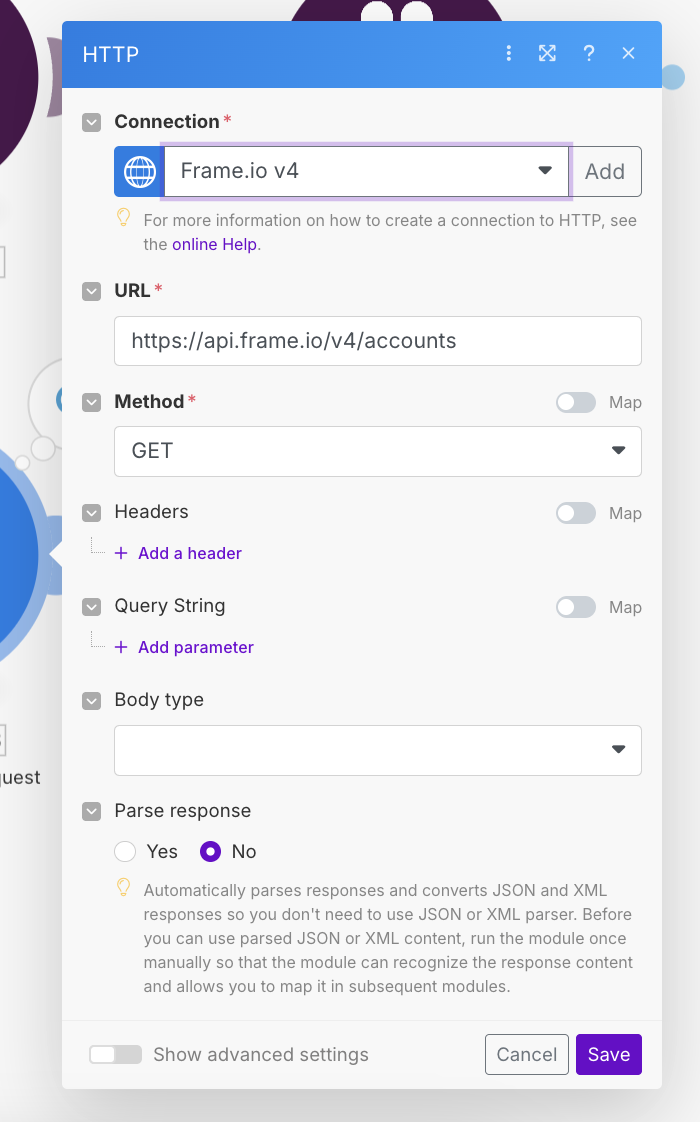Toggle Map switch for Method
The width and height of the screenshot is (700, 1122).
coord(576,403)
